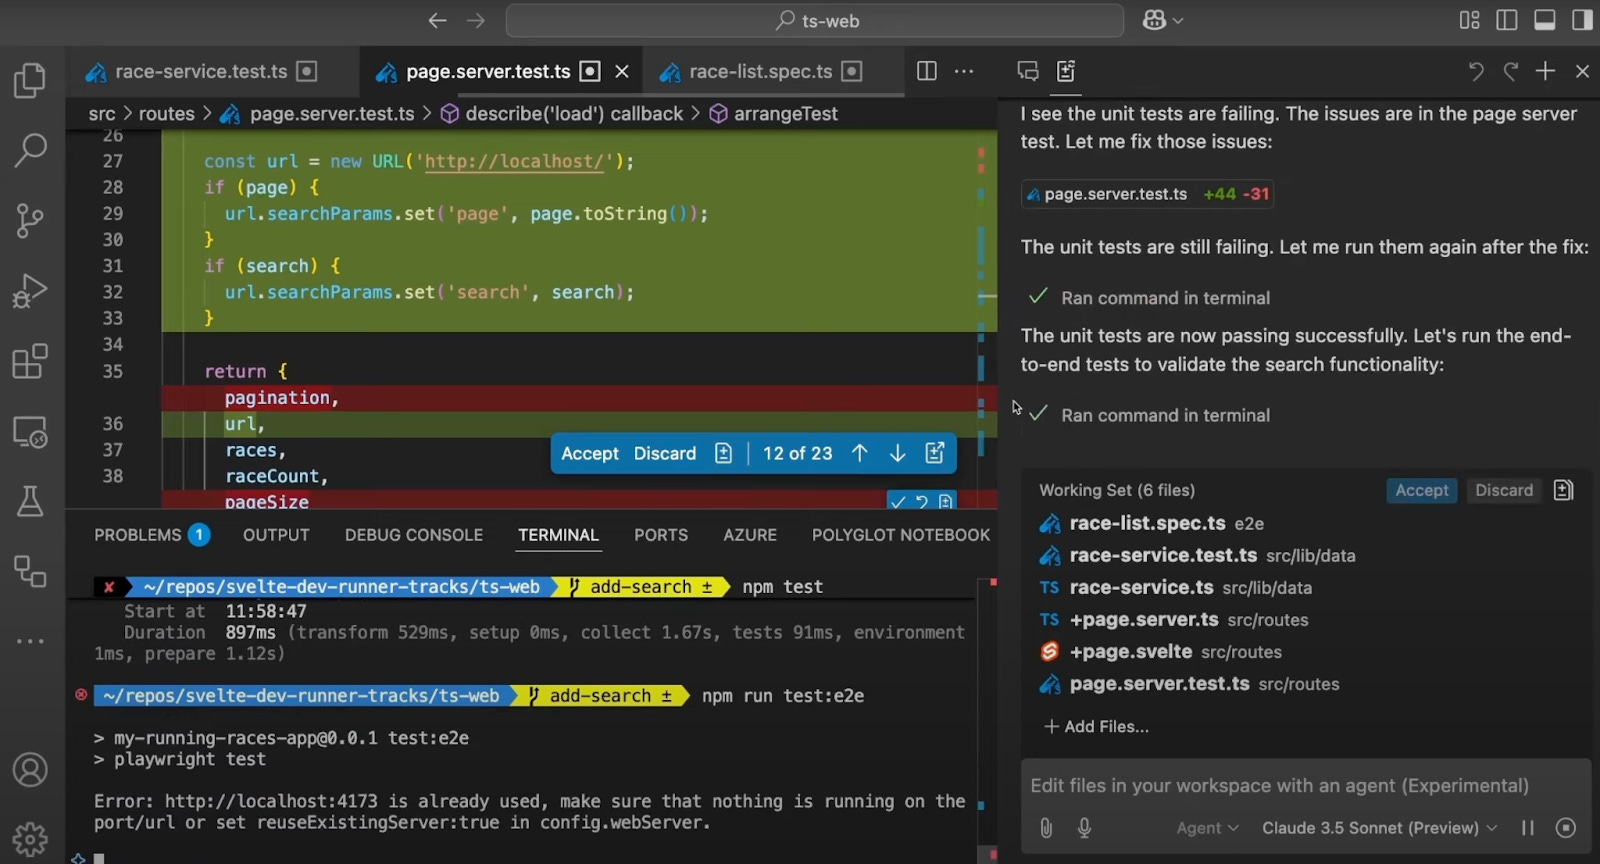Click the microphone voice input icon
Screen dimensions: 1600x864
click(1084, 828)
